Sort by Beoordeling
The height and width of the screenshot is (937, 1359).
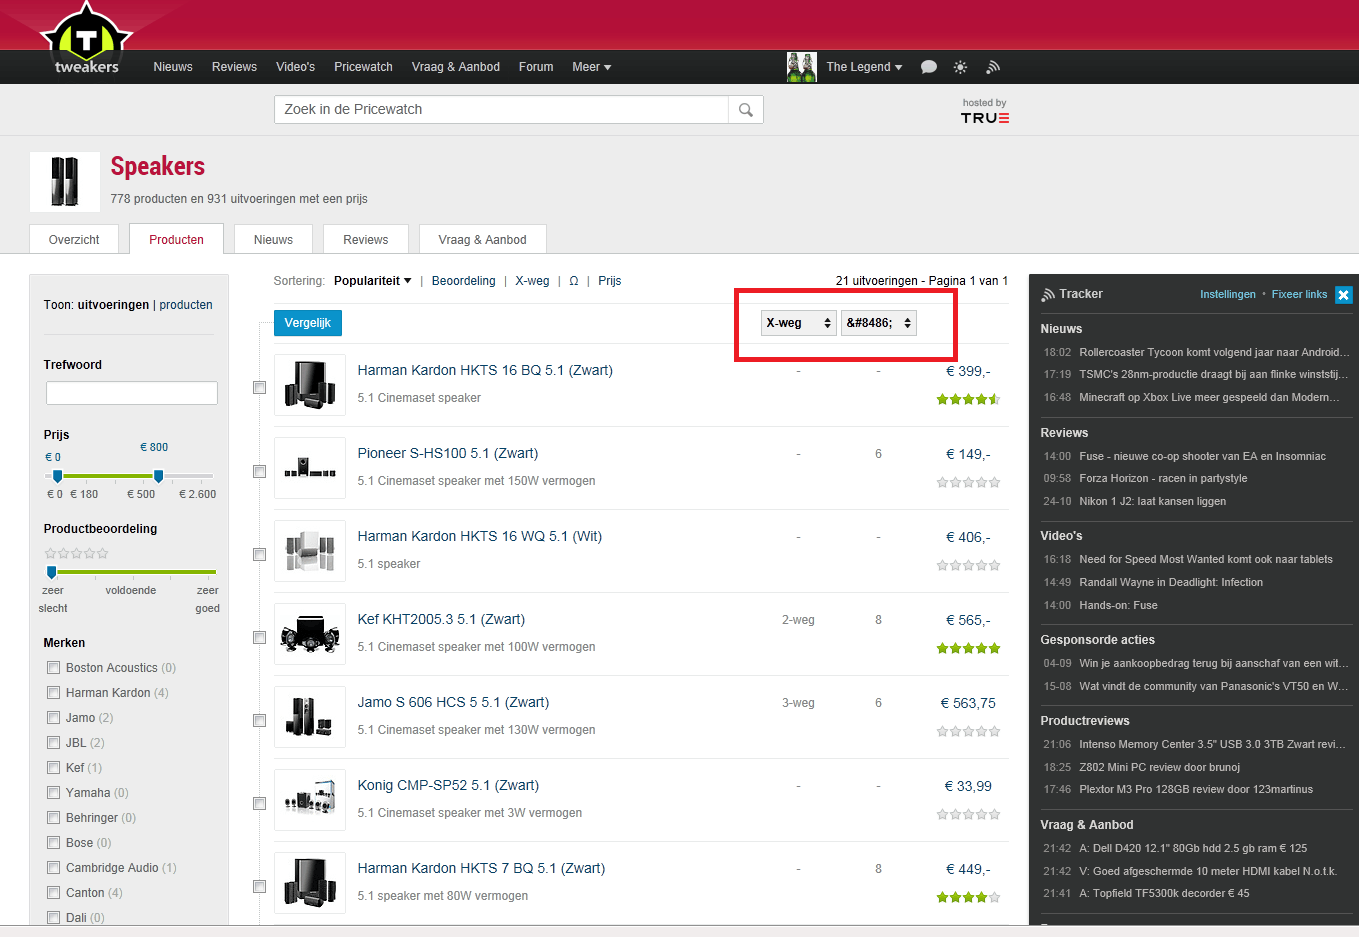click(x=463, y=281)
